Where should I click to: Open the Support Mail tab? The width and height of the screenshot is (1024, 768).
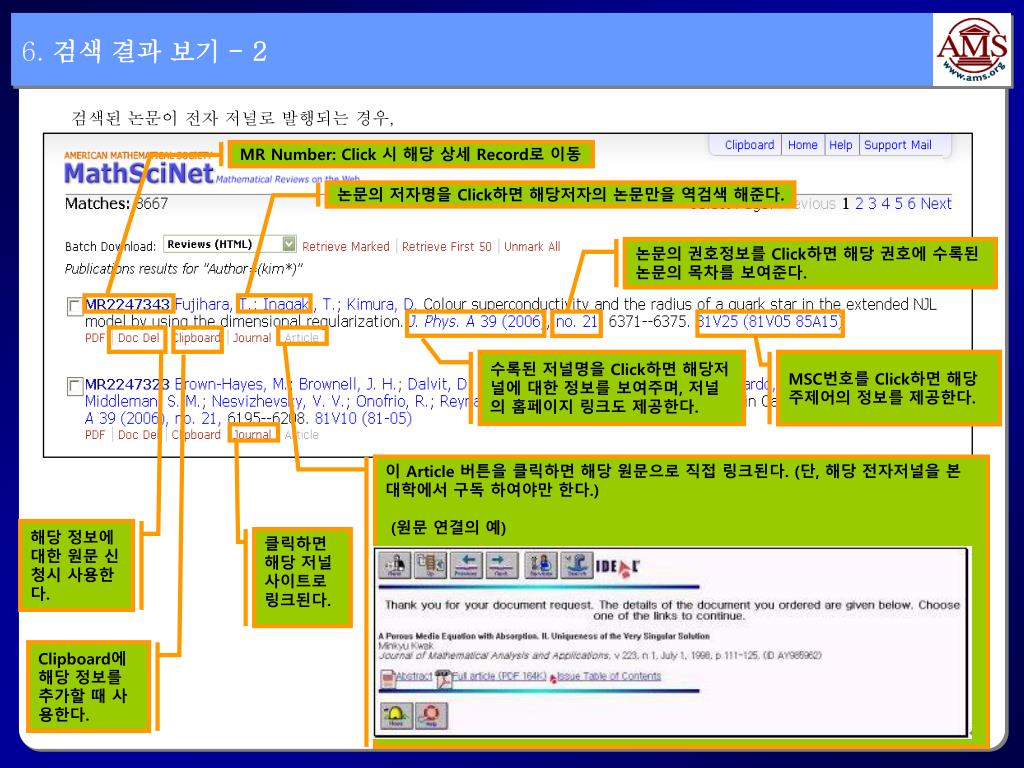coord(898,145)
